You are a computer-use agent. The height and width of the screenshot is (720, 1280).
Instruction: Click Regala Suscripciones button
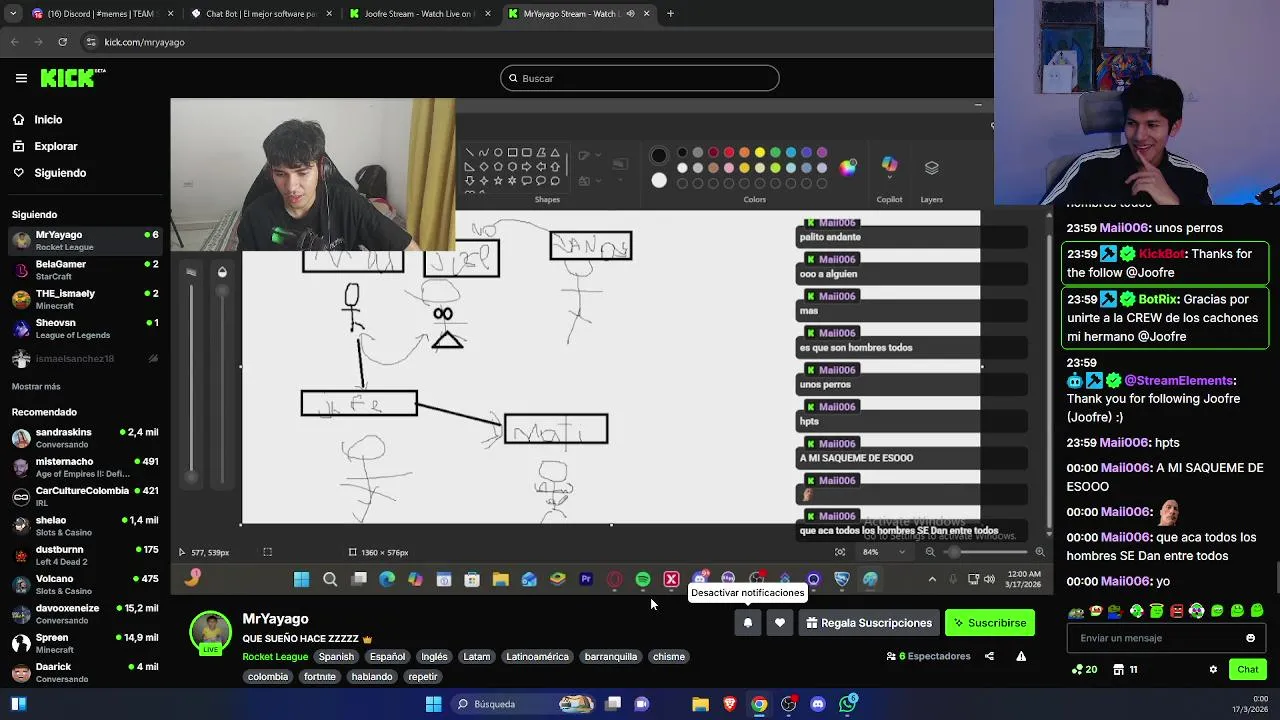click(x=869, y=623)
